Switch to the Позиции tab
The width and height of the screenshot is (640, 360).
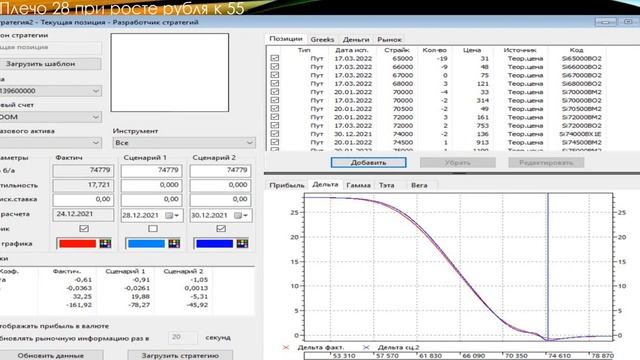tap(286, 39)
